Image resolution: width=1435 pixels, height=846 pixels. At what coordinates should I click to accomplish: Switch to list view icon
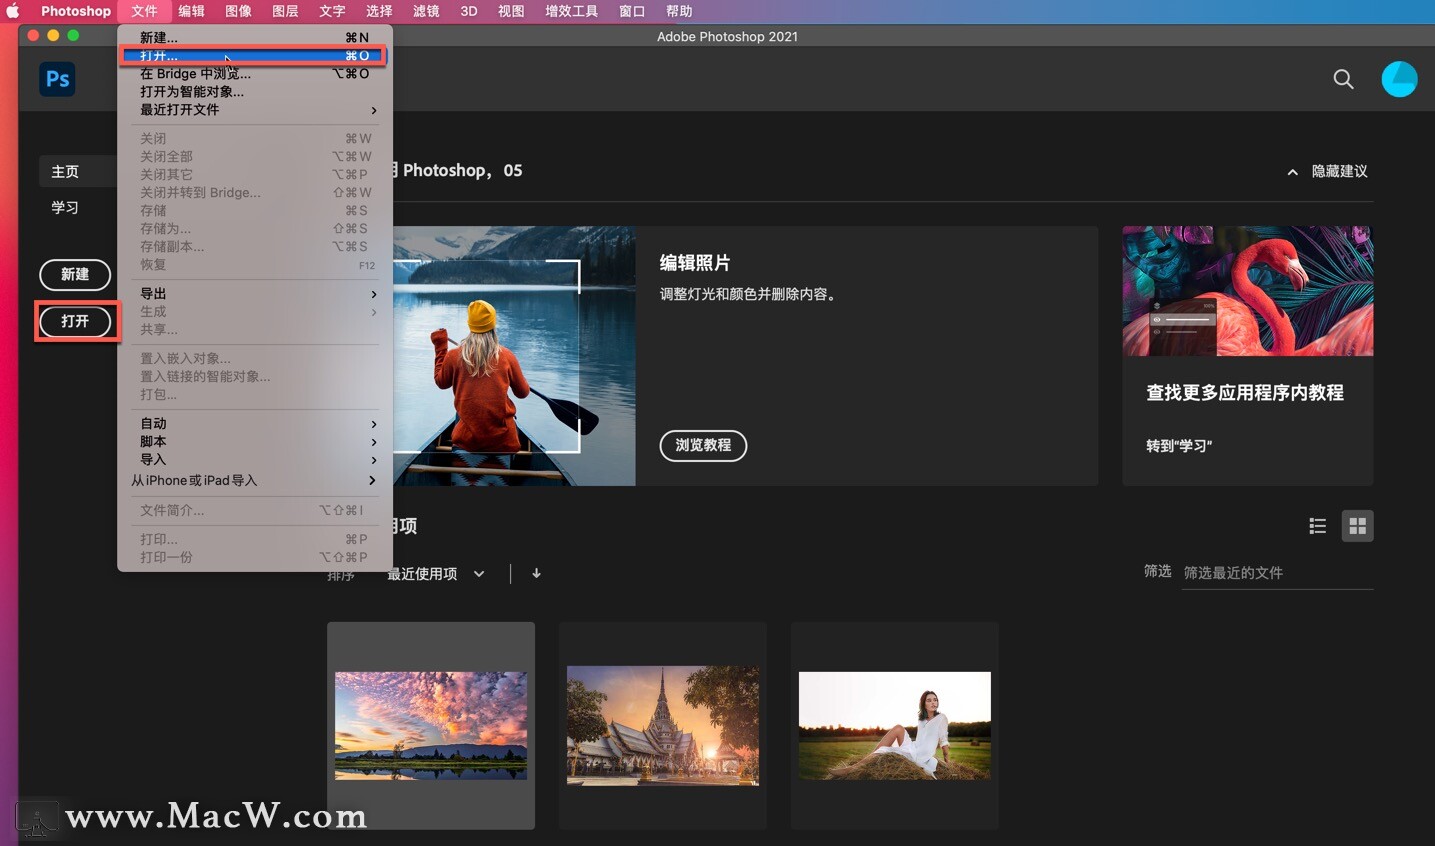tap(1318, 526)
